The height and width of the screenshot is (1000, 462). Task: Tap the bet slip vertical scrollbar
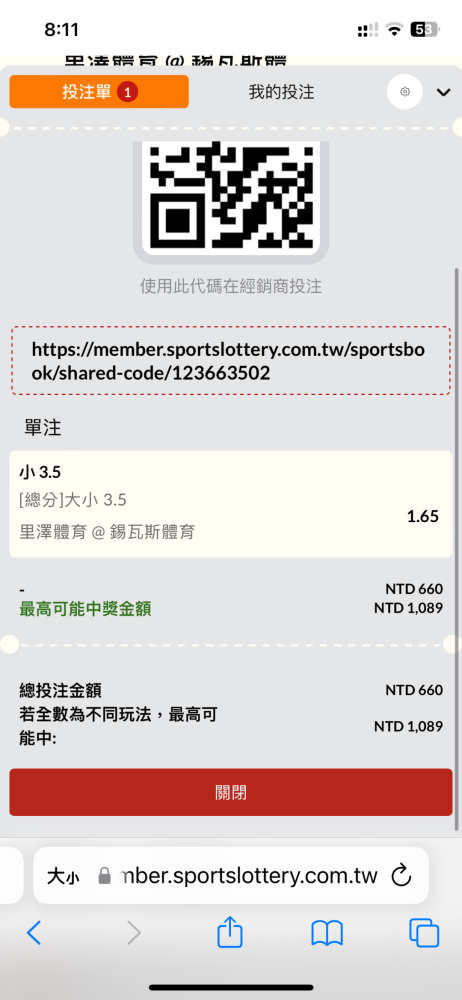[x=457, y=548]
